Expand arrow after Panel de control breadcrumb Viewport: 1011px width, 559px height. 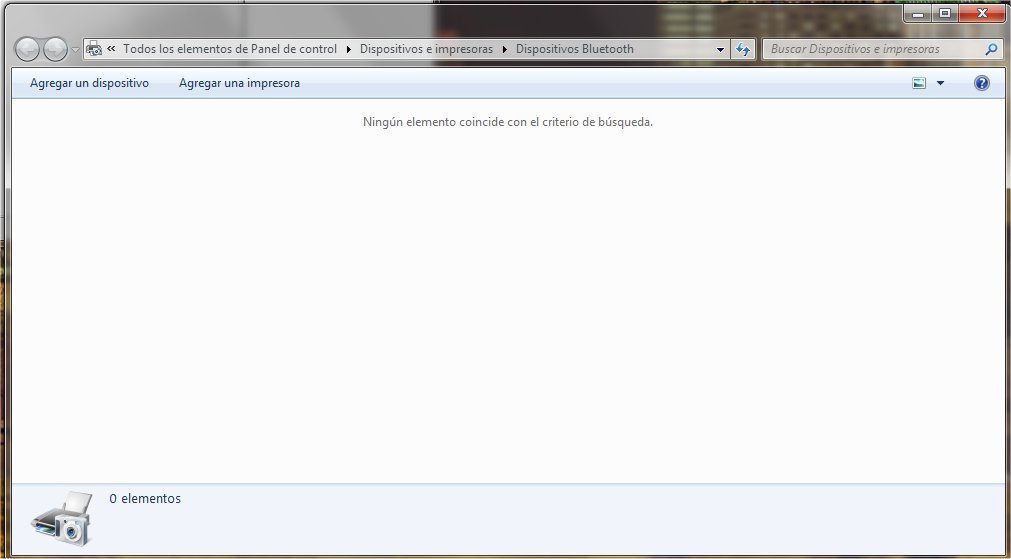[348, 49]
